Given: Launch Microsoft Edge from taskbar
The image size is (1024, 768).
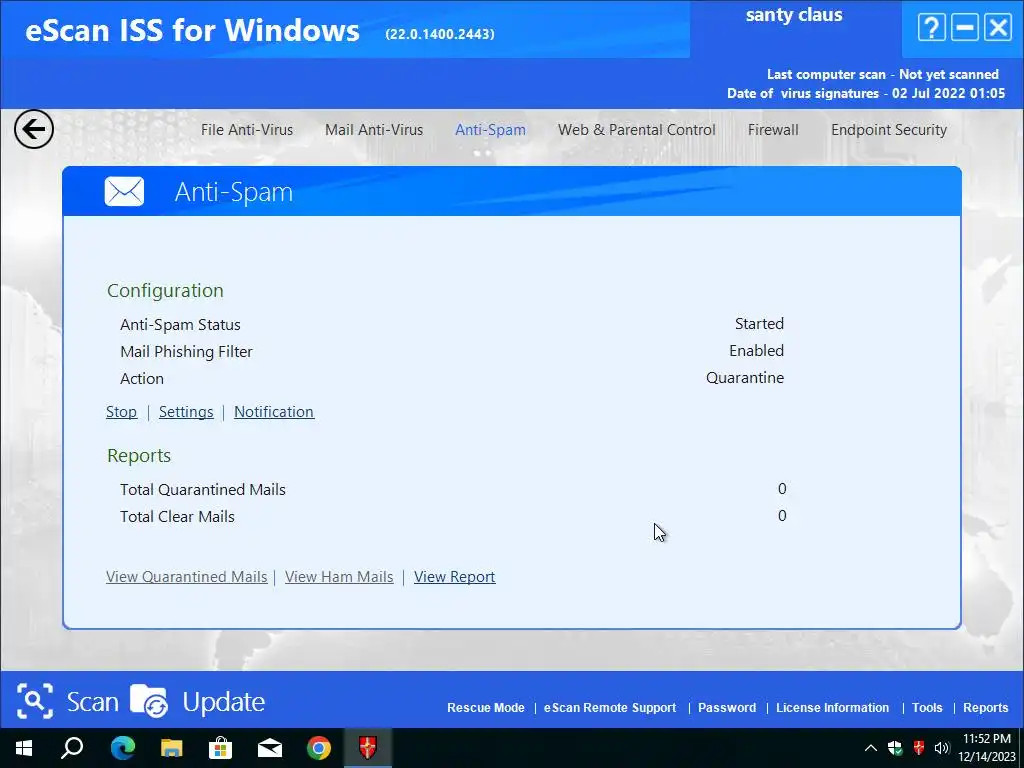Looking at the screenshot, I should [122, 748].
